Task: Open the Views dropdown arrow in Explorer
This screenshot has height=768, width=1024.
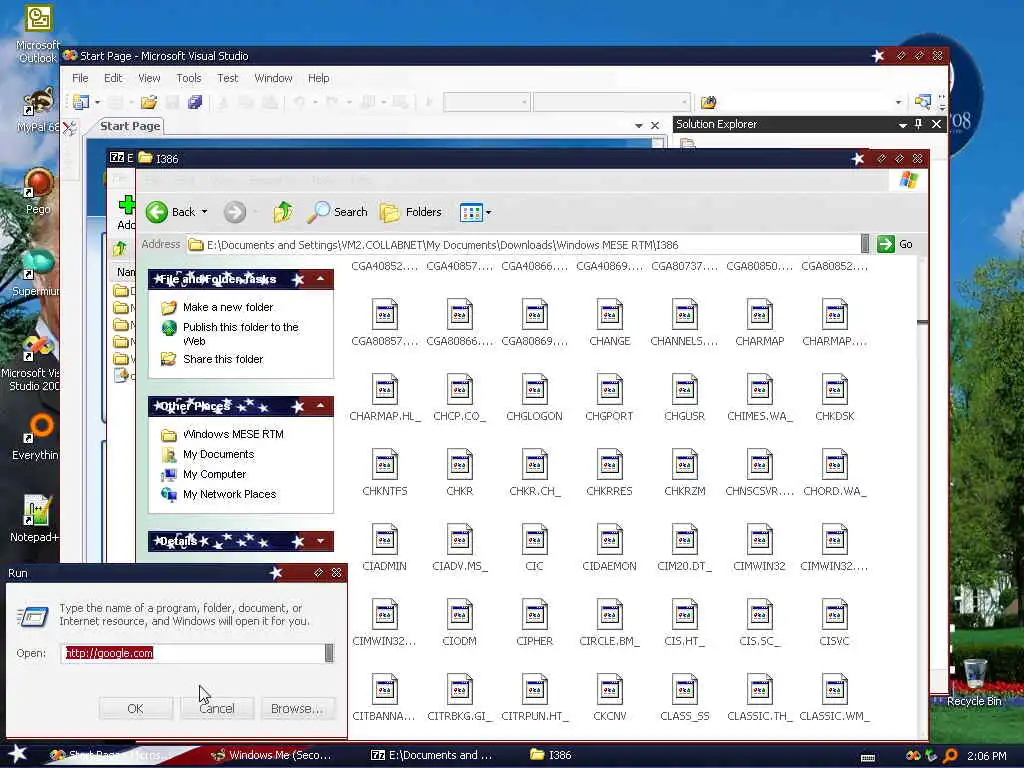Action: [x=488, y=212]
